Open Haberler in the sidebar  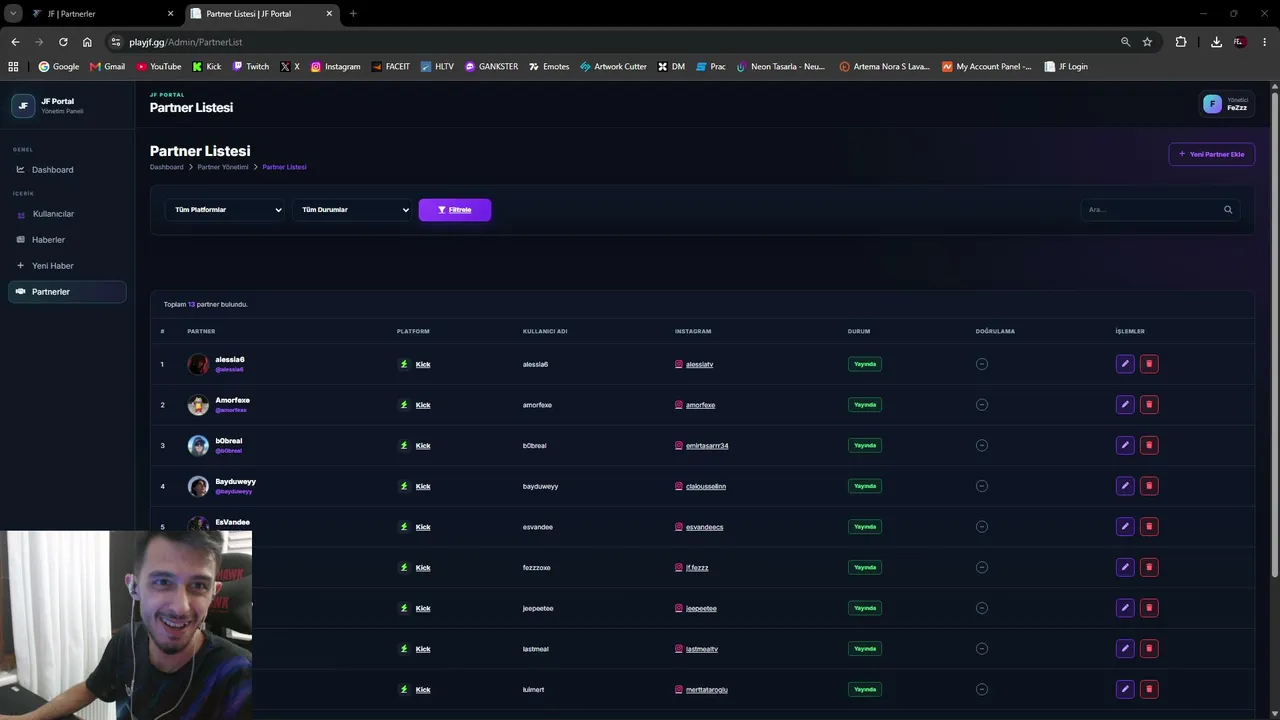pyautogui.click(x=67, y=240)
